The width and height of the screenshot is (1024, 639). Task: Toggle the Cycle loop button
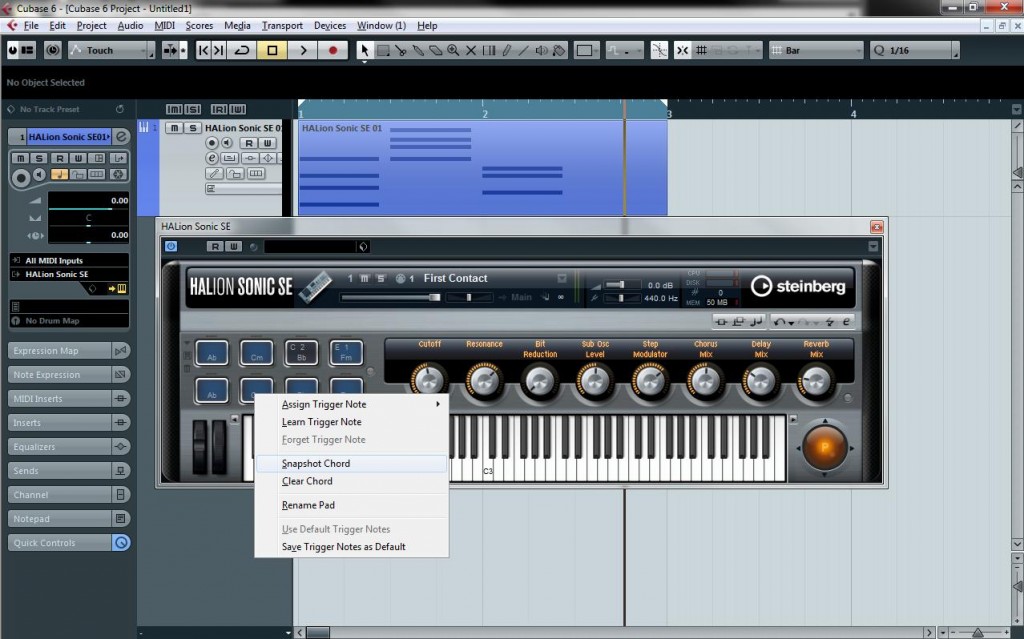coord(242,50)
